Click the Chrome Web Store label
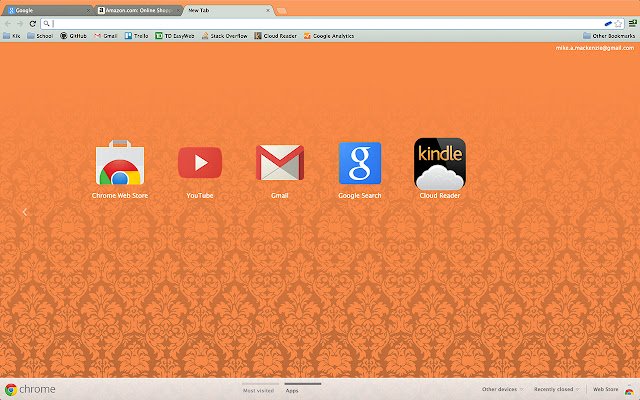 tap(120, 196)
